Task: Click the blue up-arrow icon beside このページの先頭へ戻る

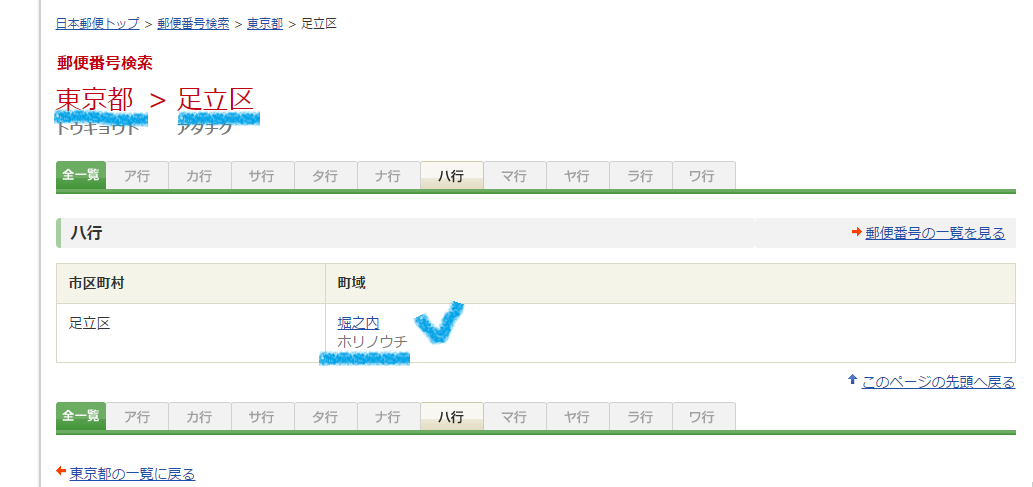Action: (x=852, y=380)
